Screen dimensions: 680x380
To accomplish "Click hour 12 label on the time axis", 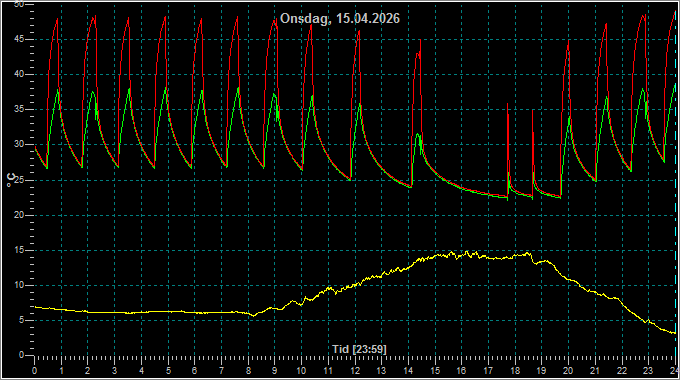I will pyautogui.click(x=355, y=371).
